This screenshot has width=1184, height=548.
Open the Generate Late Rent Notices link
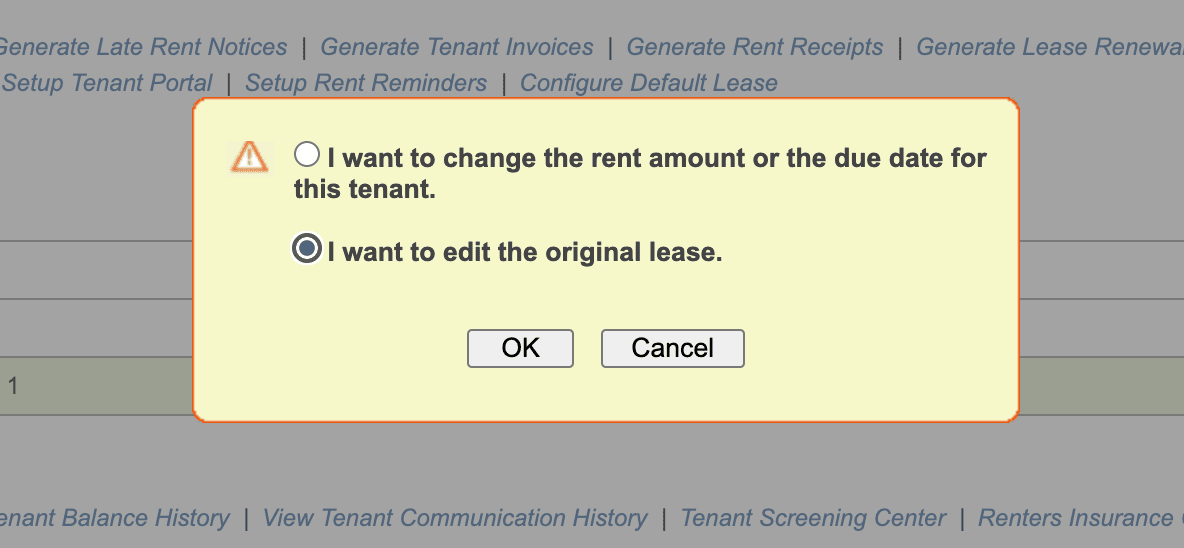(x=142, y=47)
